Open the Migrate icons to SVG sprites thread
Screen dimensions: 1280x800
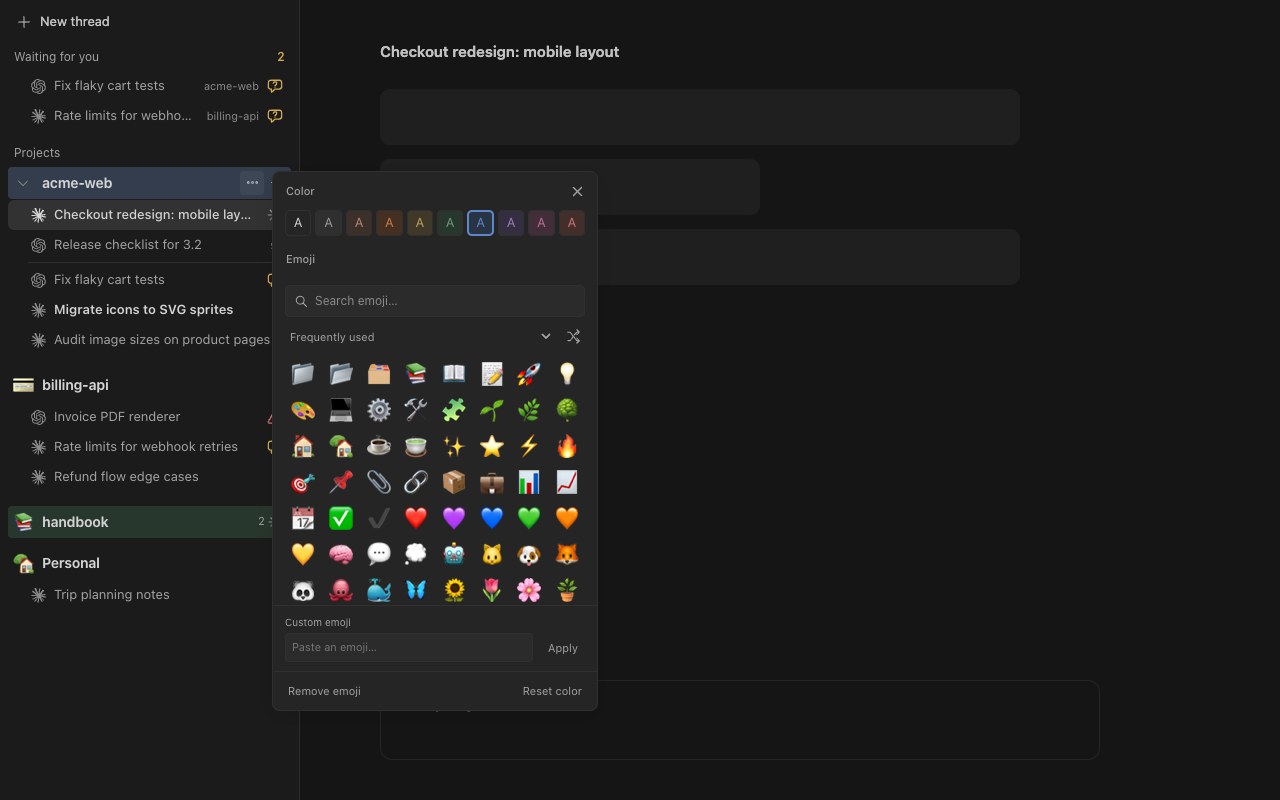pyautogui.click(x=150, y=310)
